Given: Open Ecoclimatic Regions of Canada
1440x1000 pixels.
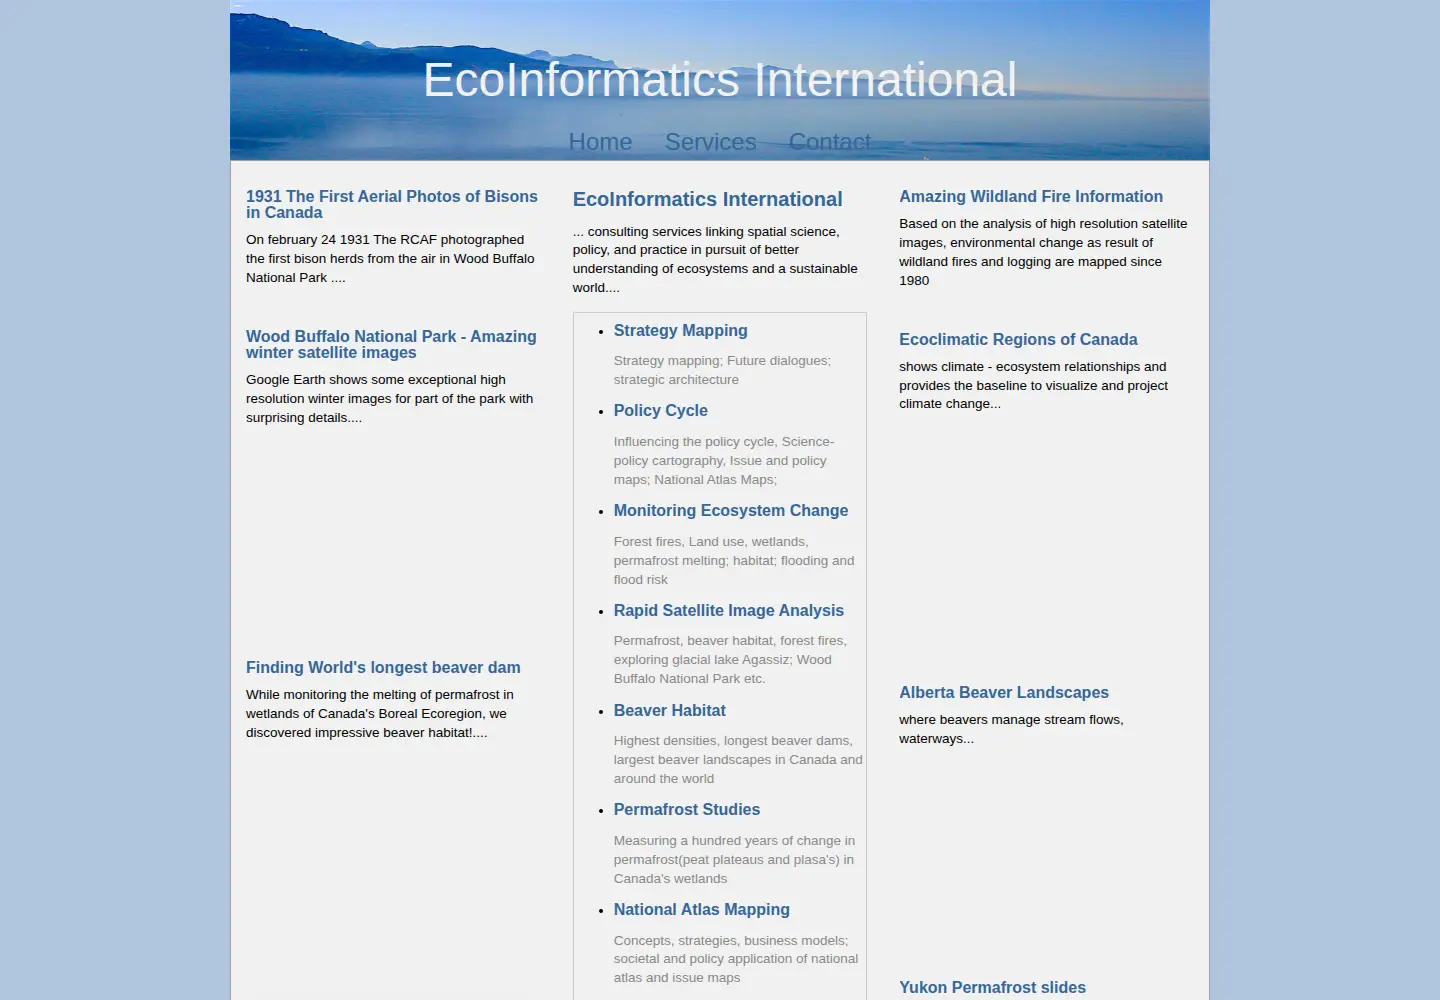Looking at the screenshot, I should point(1018,340).
